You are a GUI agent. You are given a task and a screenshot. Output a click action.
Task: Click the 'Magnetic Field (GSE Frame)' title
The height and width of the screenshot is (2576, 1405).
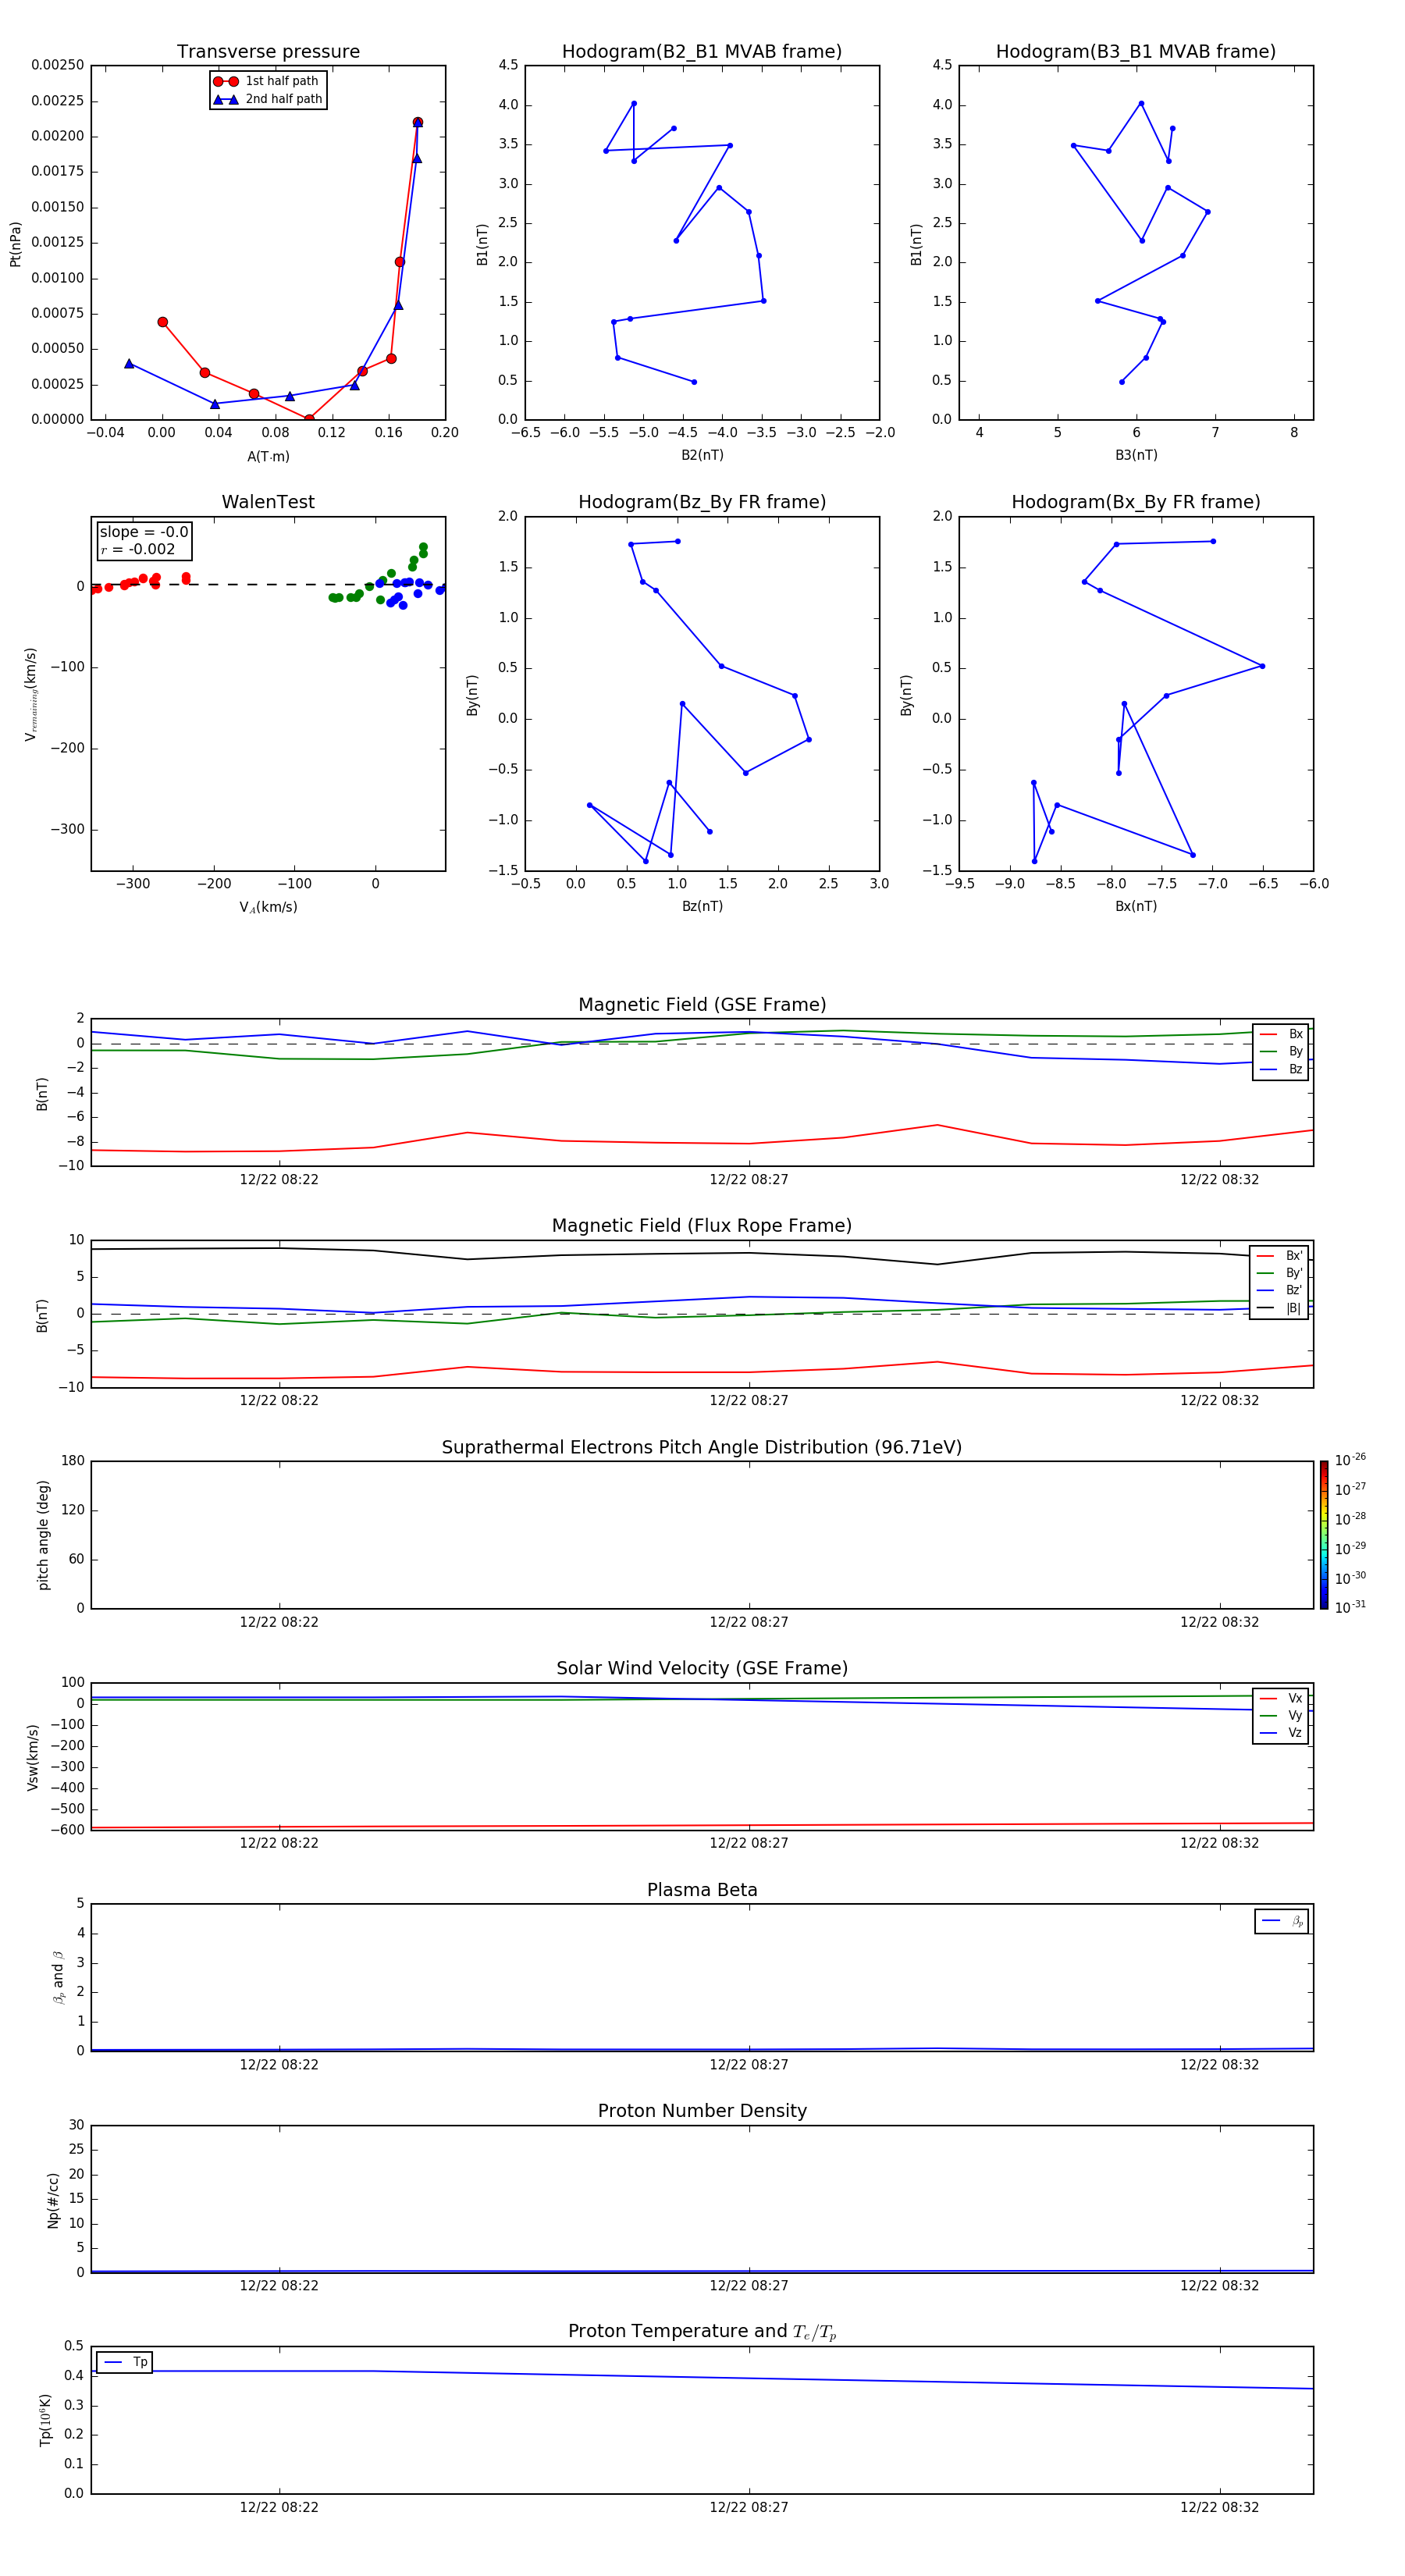[x=702, y=1005]
